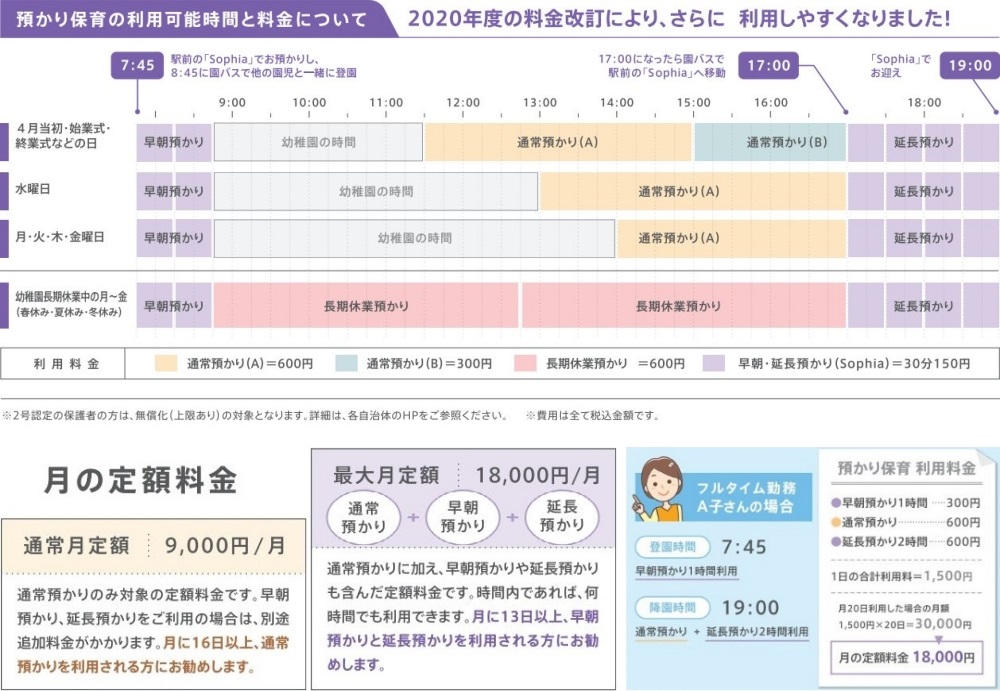Click the 預かり保育 利用料金 heading
This screenshot has height=691, width=1000.
click(906, 468)
